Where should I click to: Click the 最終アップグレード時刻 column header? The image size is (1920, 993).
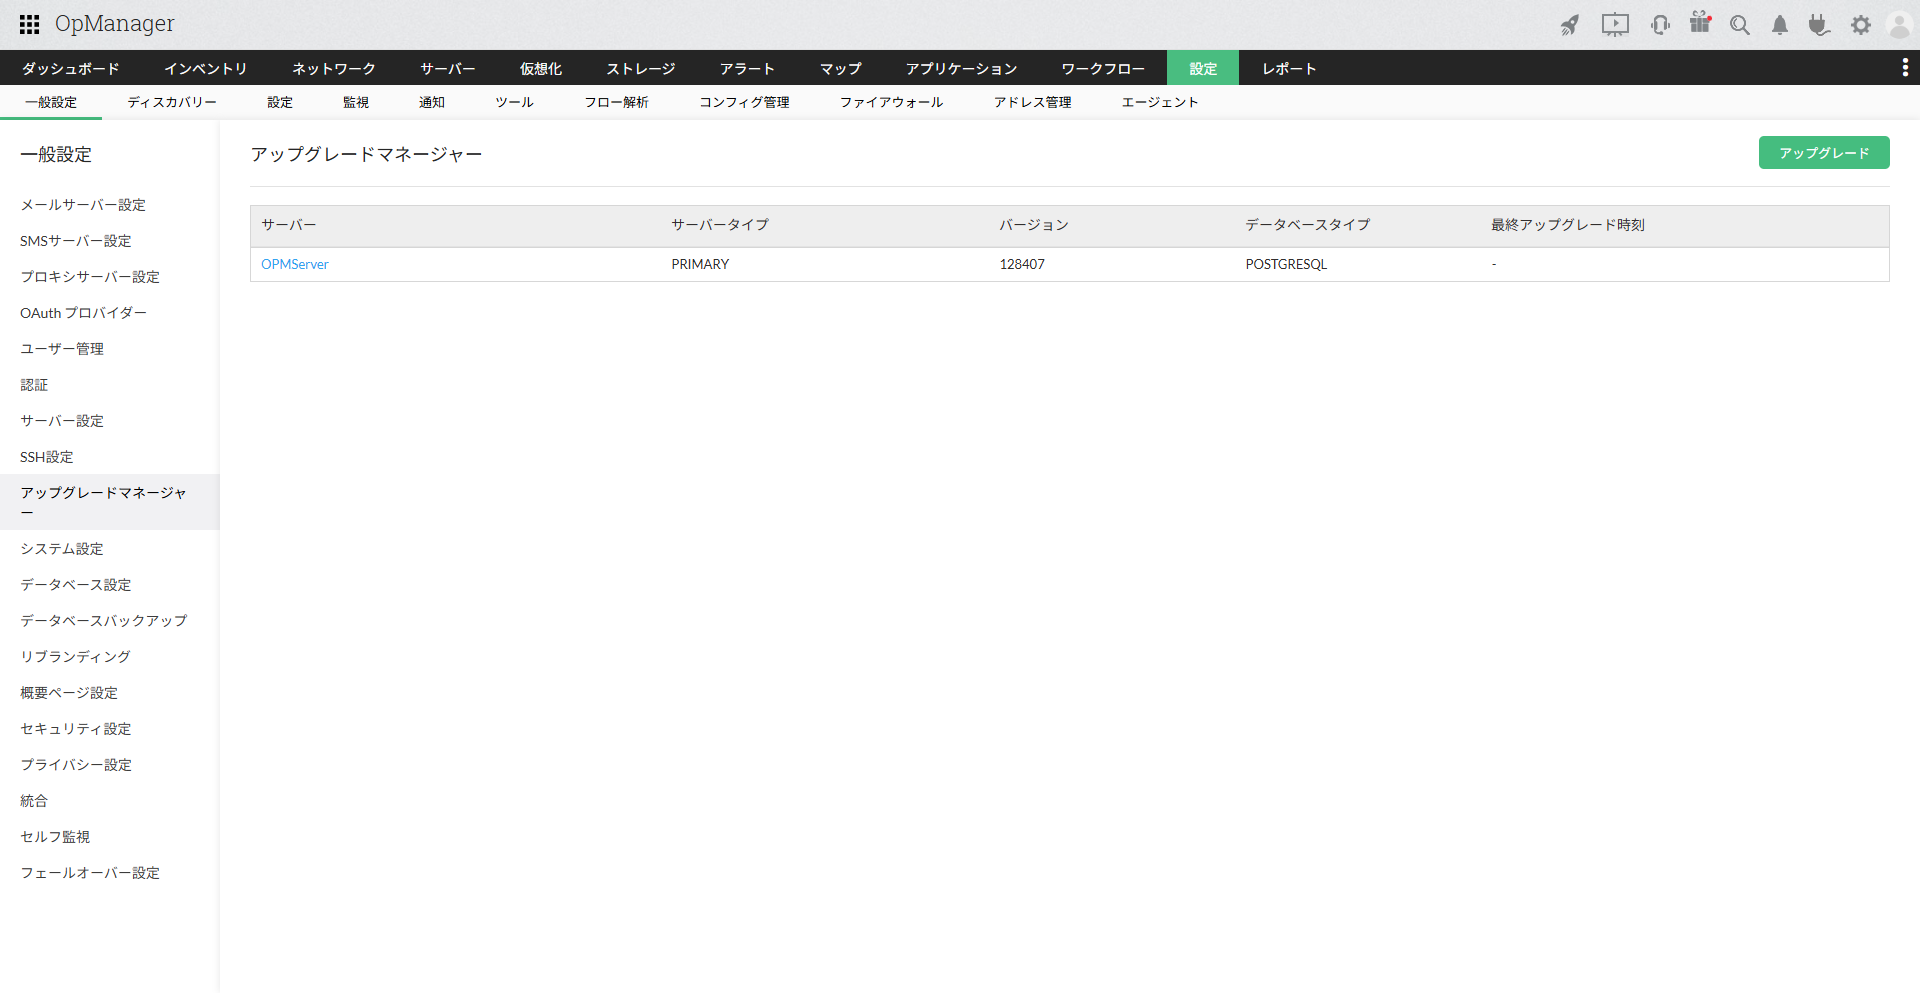point(1568,225)
